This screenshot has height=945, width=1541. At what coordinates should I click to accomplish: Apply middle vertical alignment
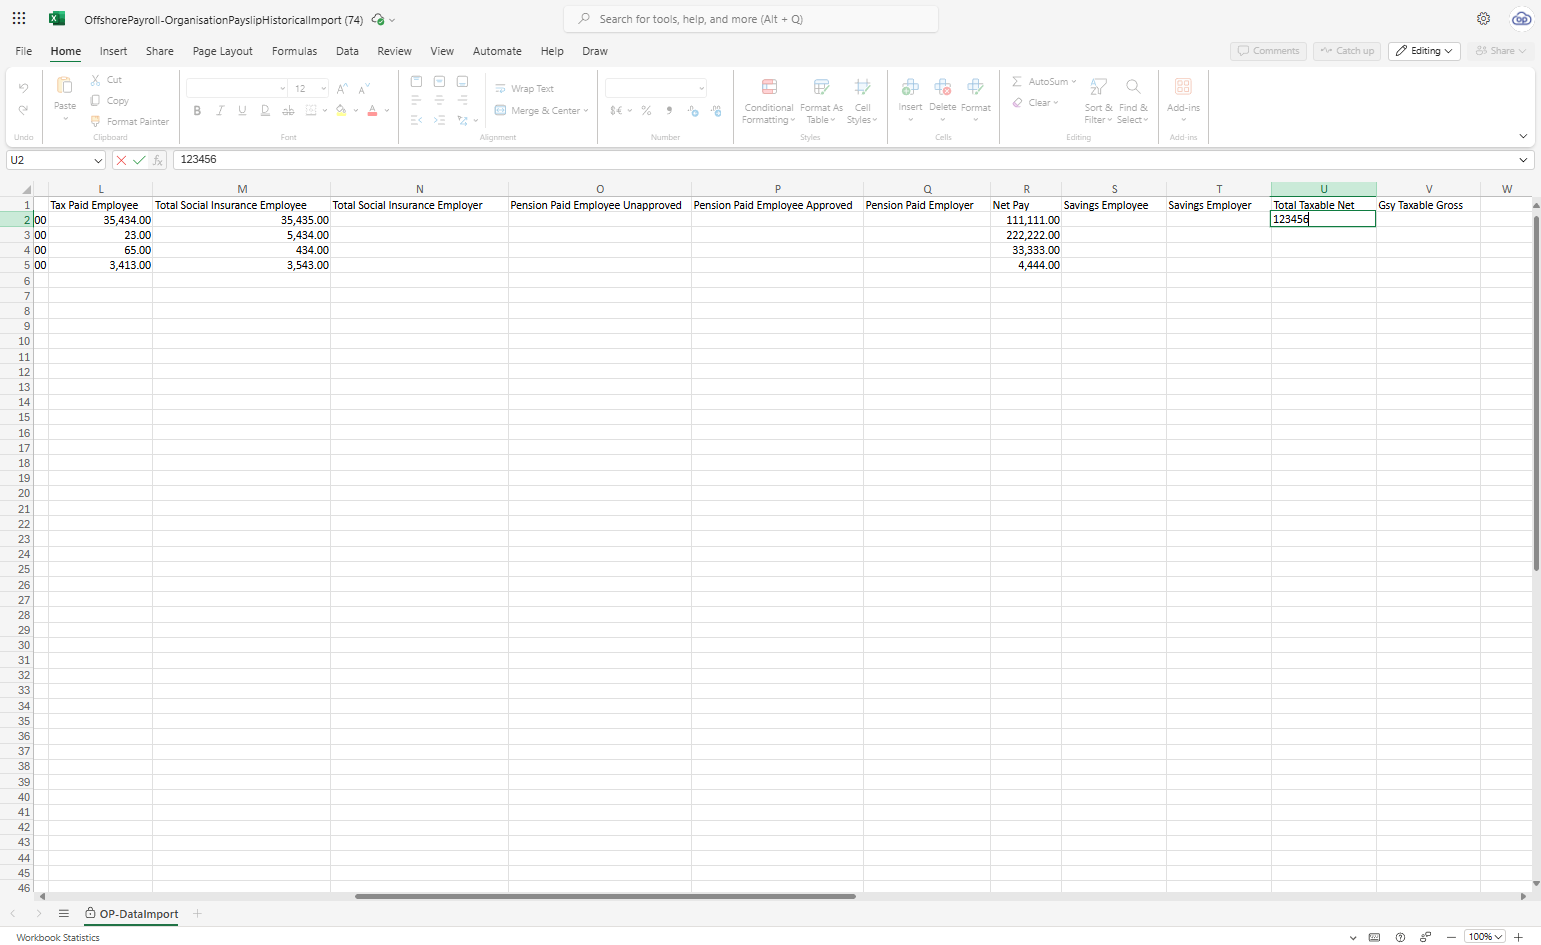click(439, 81)
